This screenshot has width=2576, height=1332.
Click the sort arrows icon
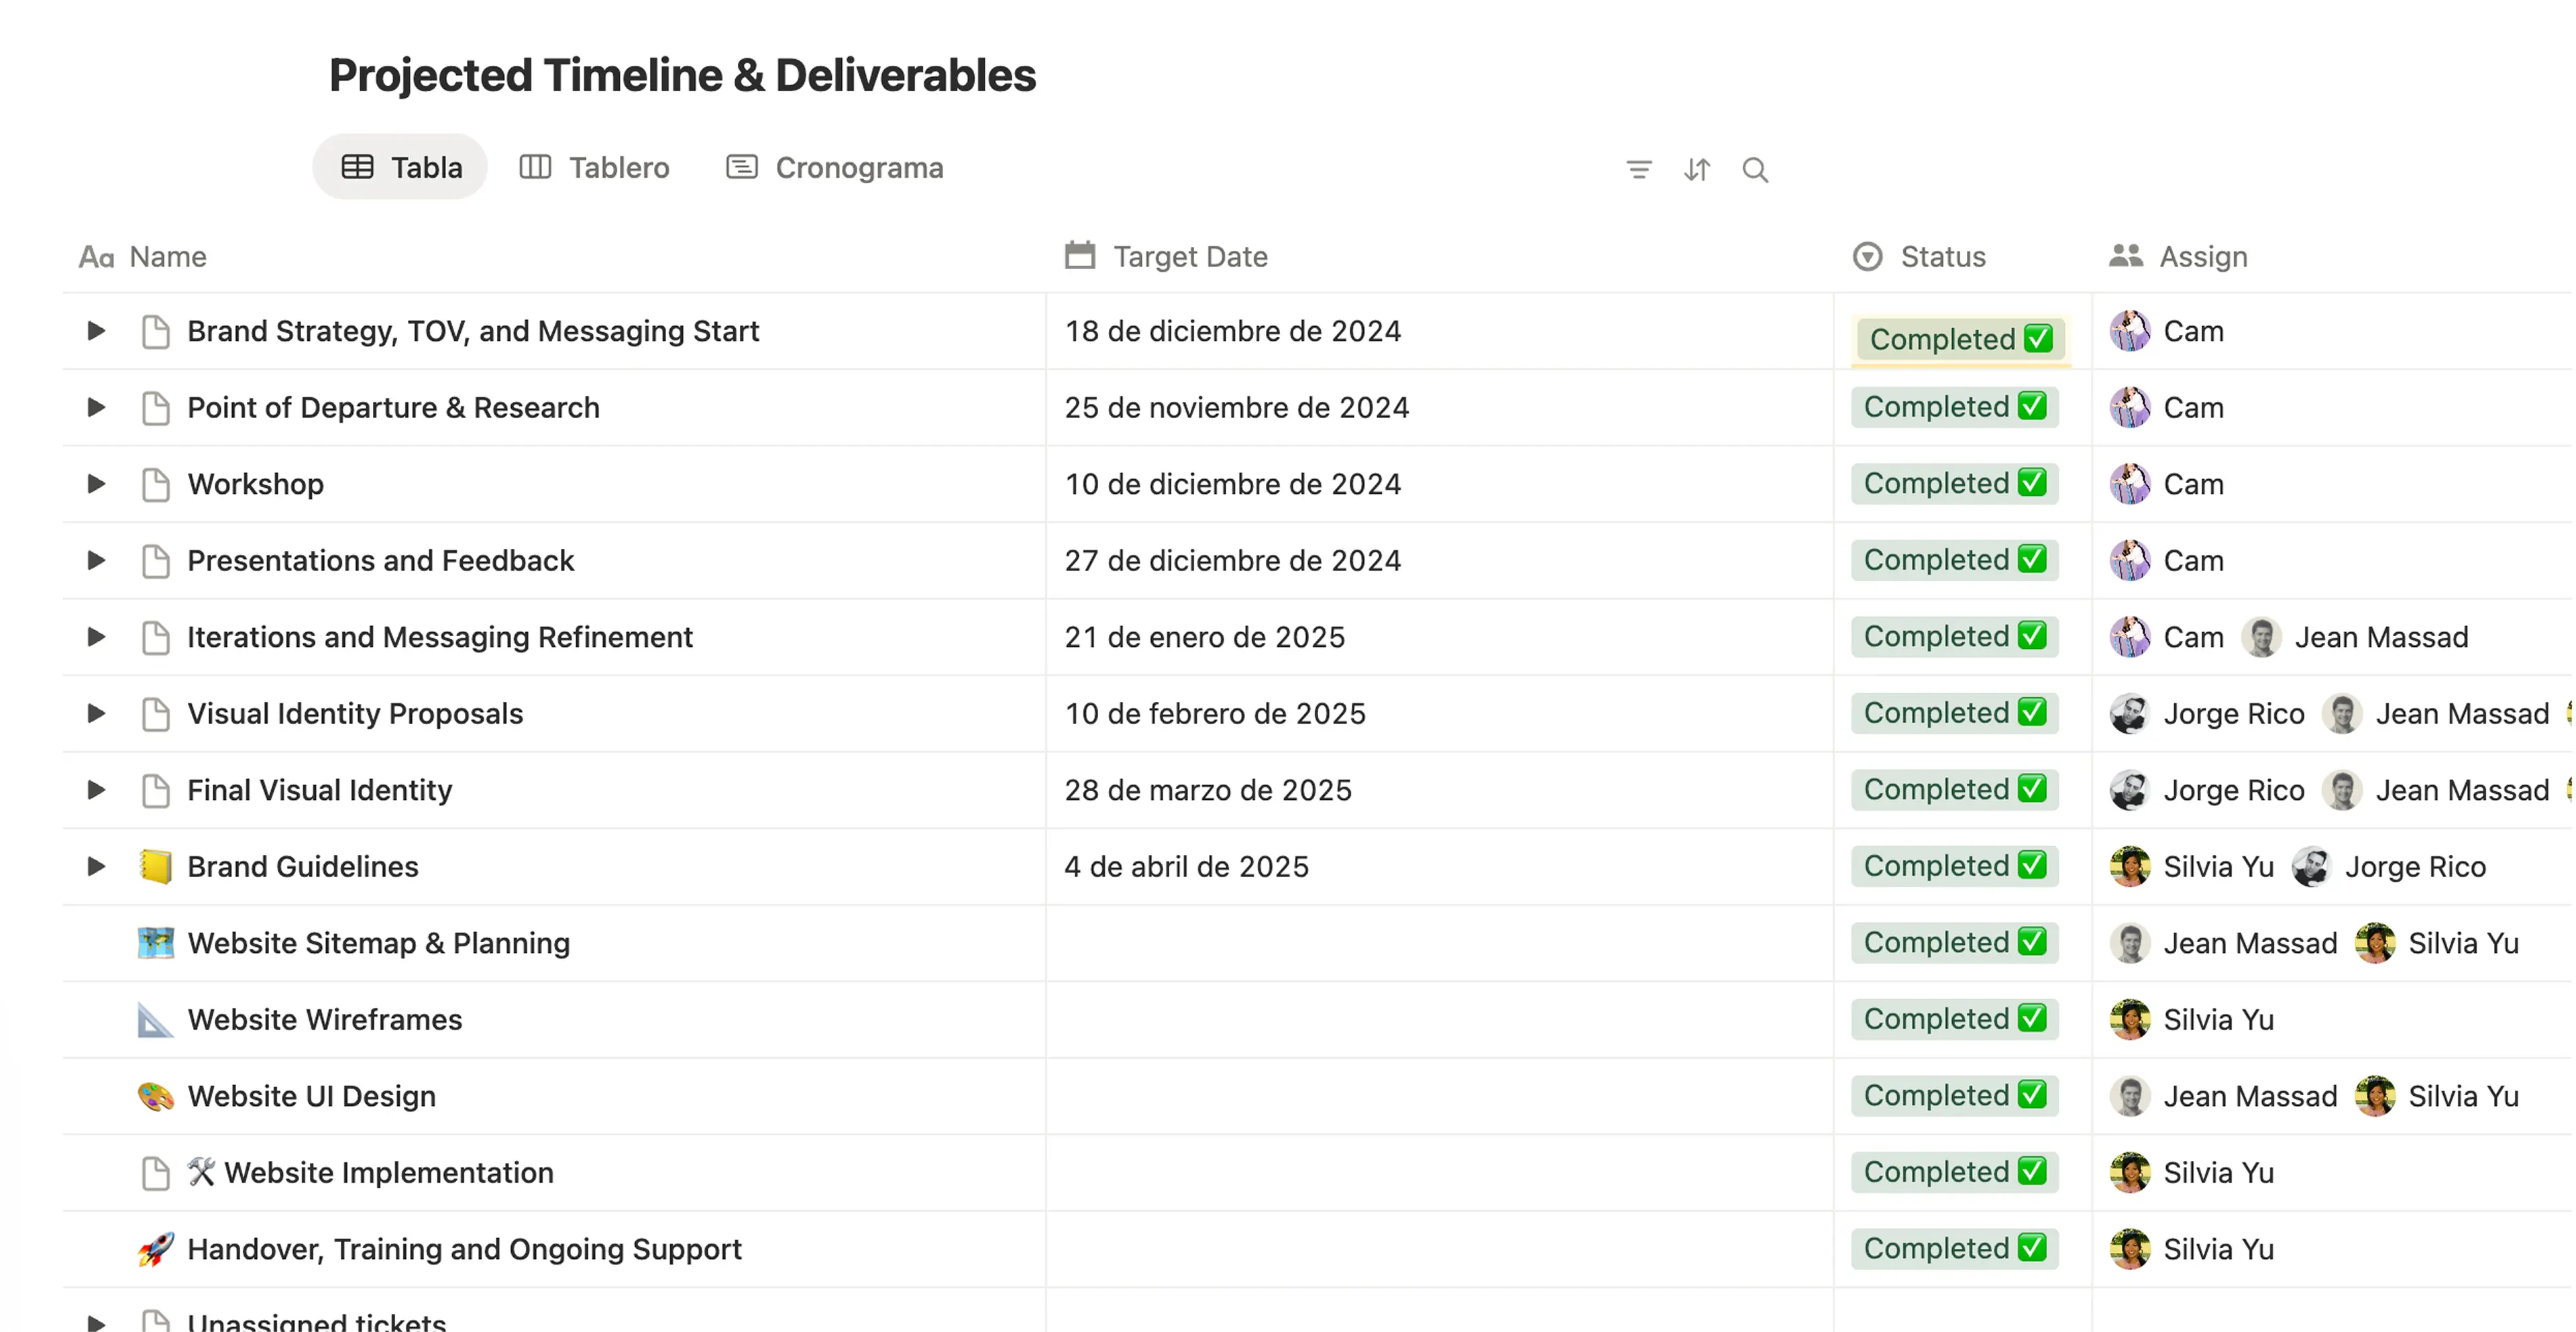[x=1696, y=169]
